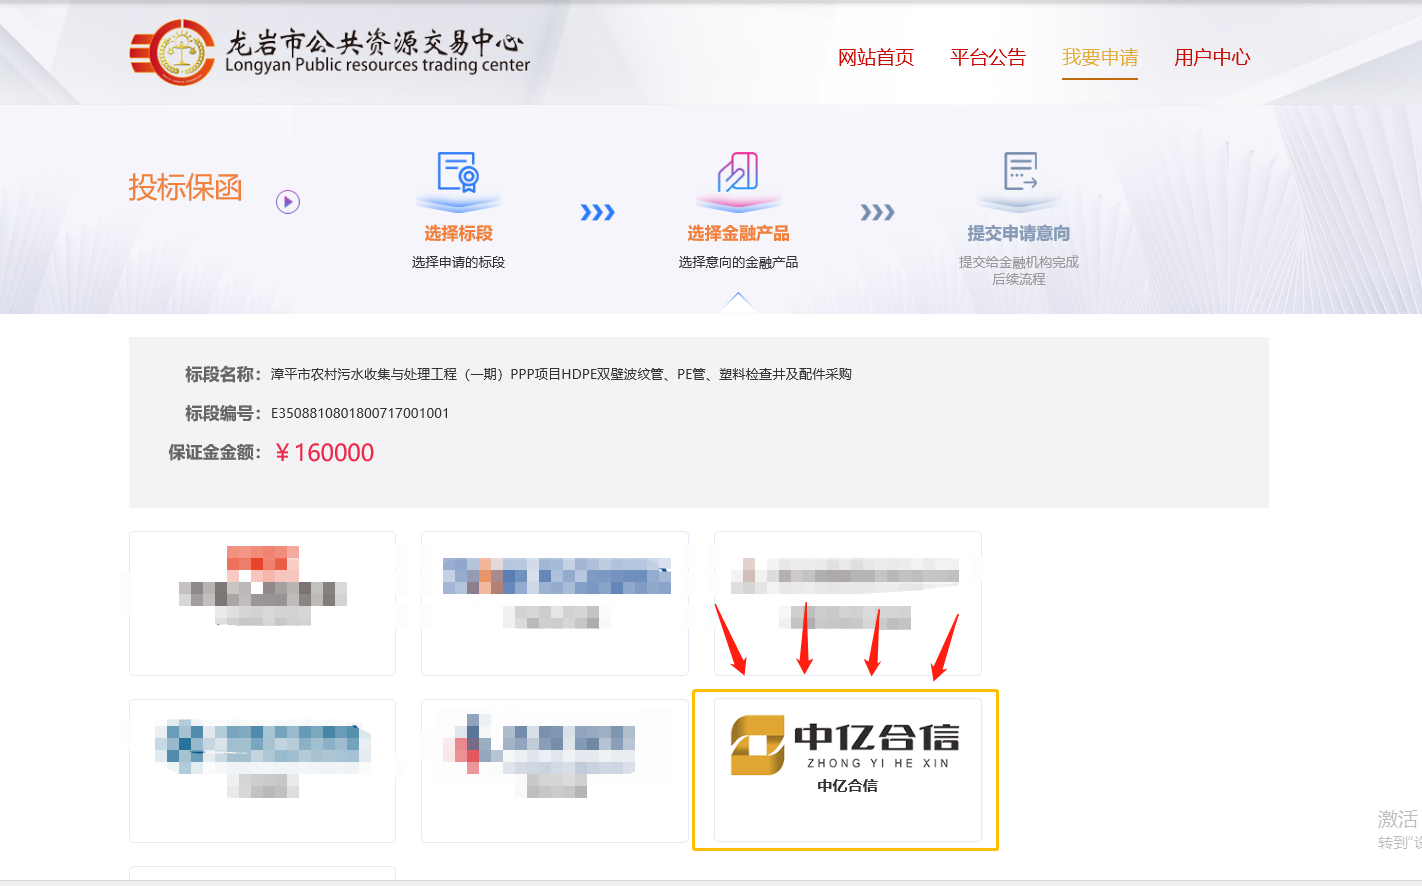The height and width of the screenshot is (886, 1422).
Task: Open the 我要申请 navigation tab
Action: 1100,58
